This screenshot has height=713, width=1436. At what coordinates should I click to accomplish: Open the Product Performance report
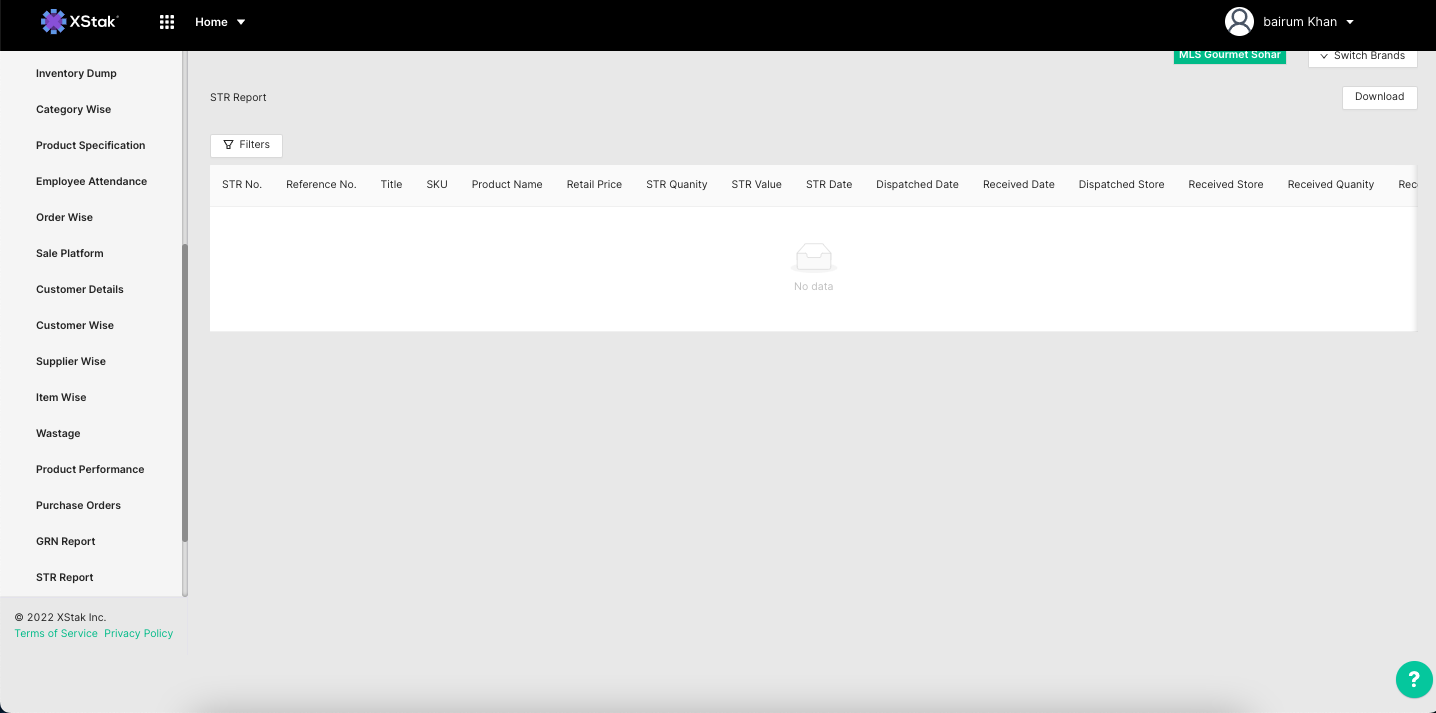pyautogui.click(x=90, y=469)
